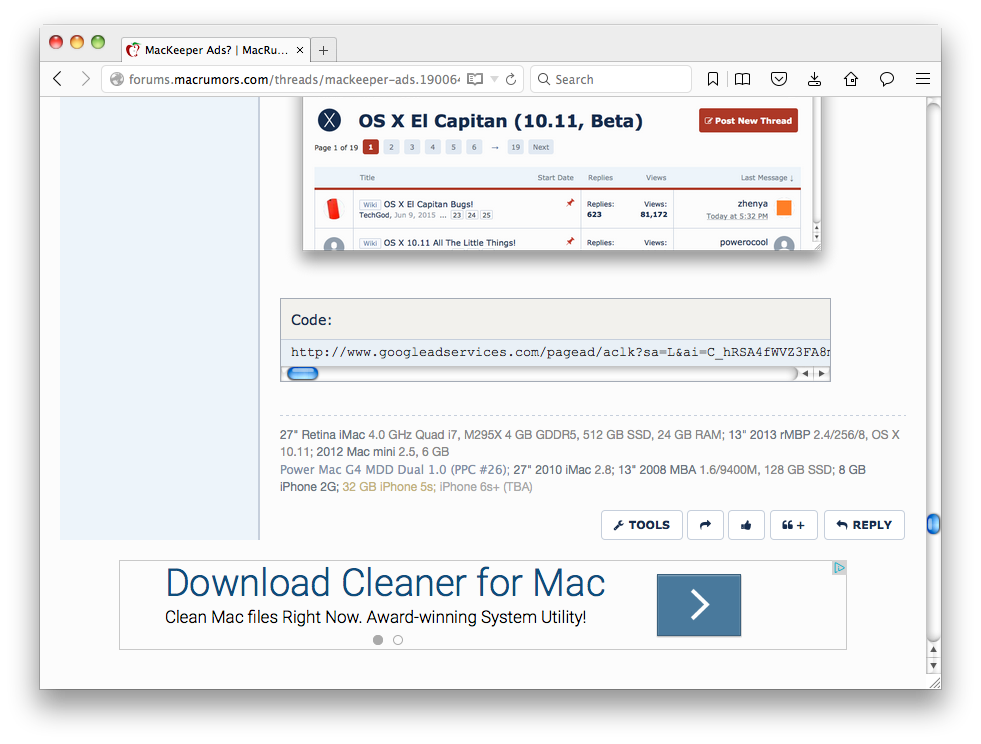The height and width of the screenshot is (744, 981).
Task: Open page 2 in the embedded pagination
Action: pyautogui.click(x=391, y=147)
